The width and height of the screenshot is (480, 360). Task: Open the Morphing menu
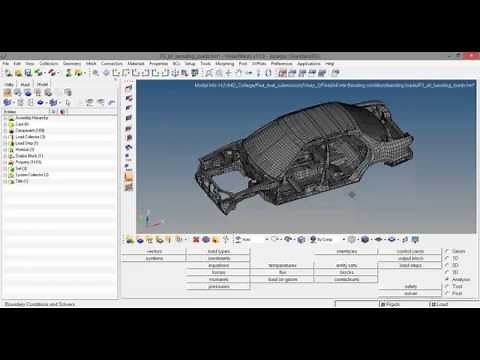coord(225,63)
